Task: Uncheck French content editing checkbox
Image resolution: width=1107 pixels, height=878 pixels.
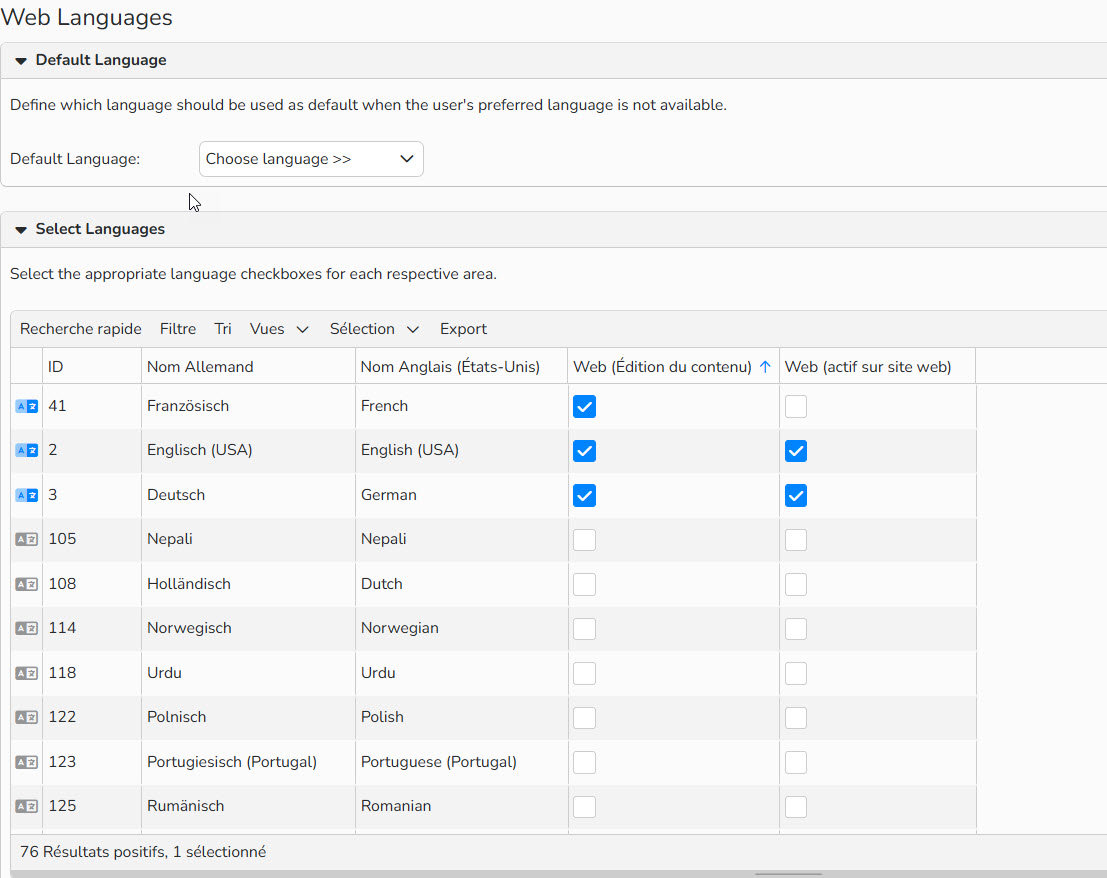Action: 585,407
